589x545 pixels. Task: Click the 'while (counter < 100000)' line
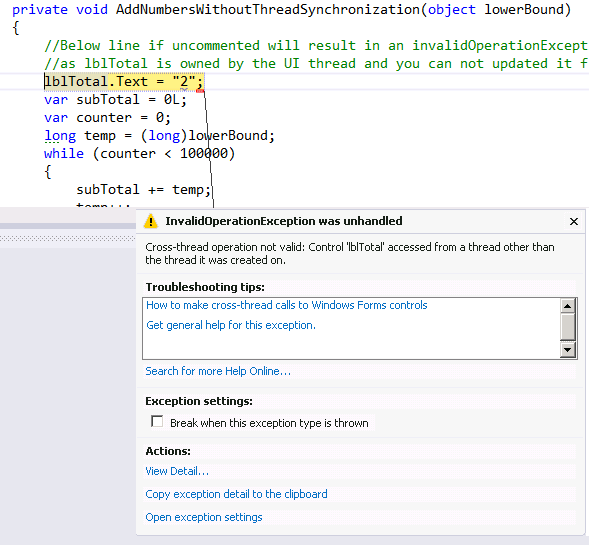[139, 154]
